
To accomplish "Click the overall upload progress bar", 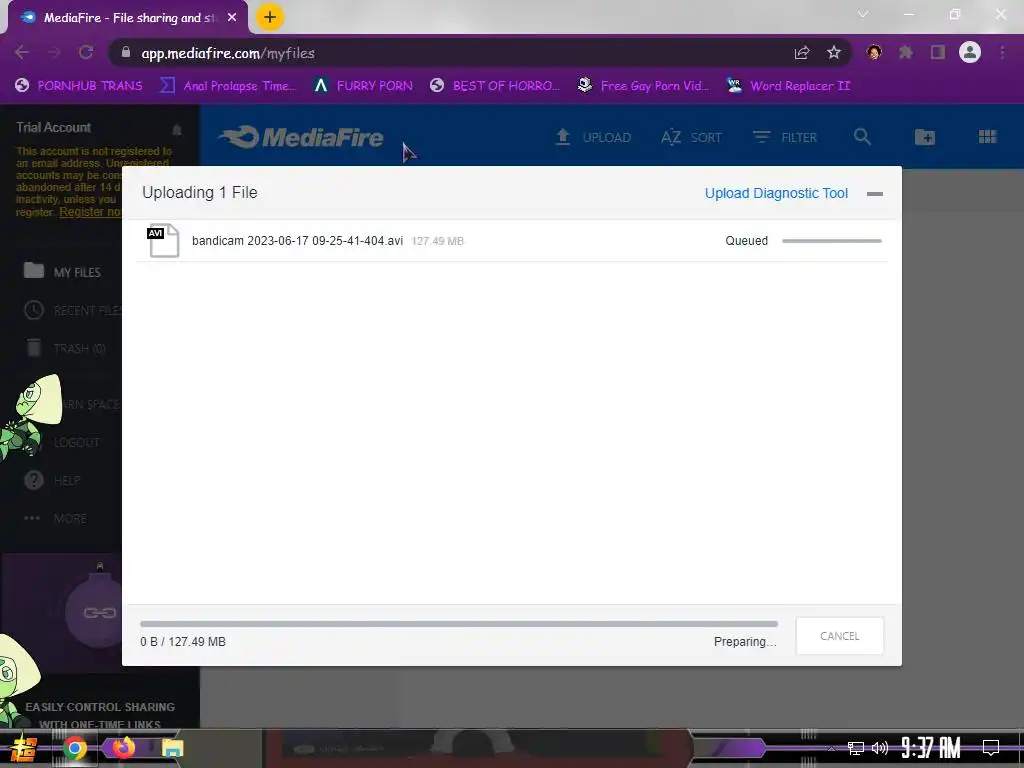I will [x=458, y=624].
